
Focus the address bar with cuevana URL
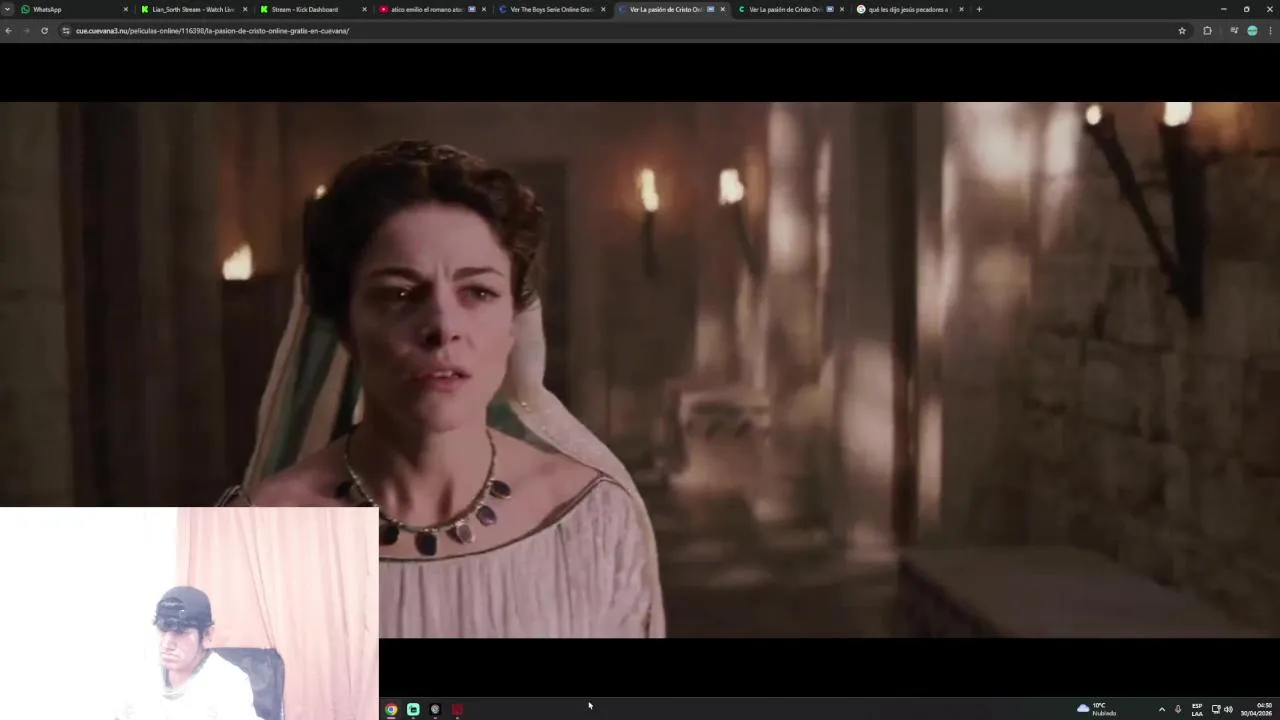[x=620, y=31]
